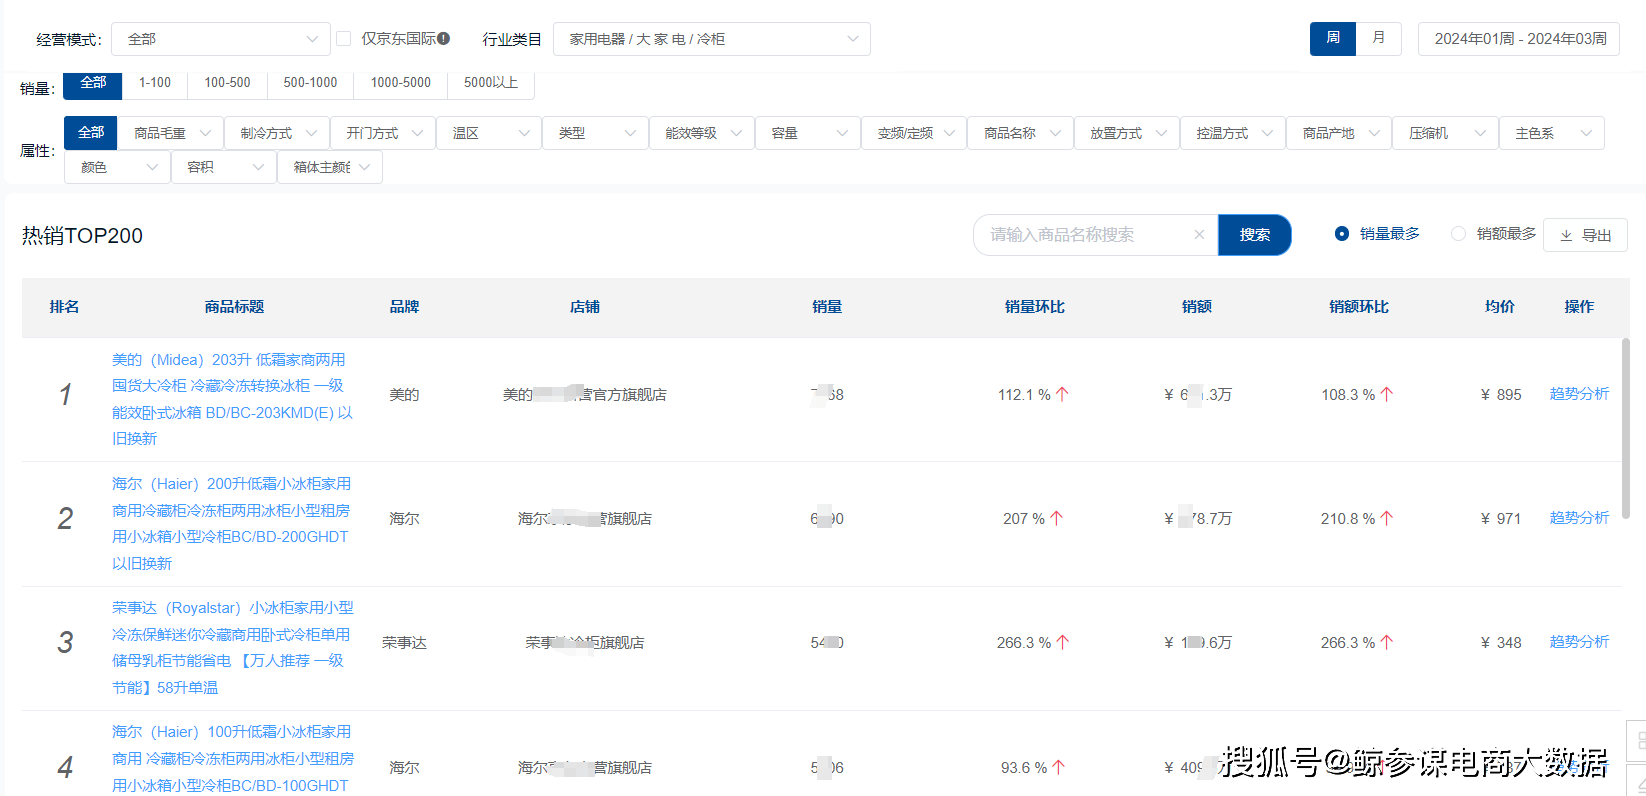Clear the product search box with the X icon

(1199, 235)
